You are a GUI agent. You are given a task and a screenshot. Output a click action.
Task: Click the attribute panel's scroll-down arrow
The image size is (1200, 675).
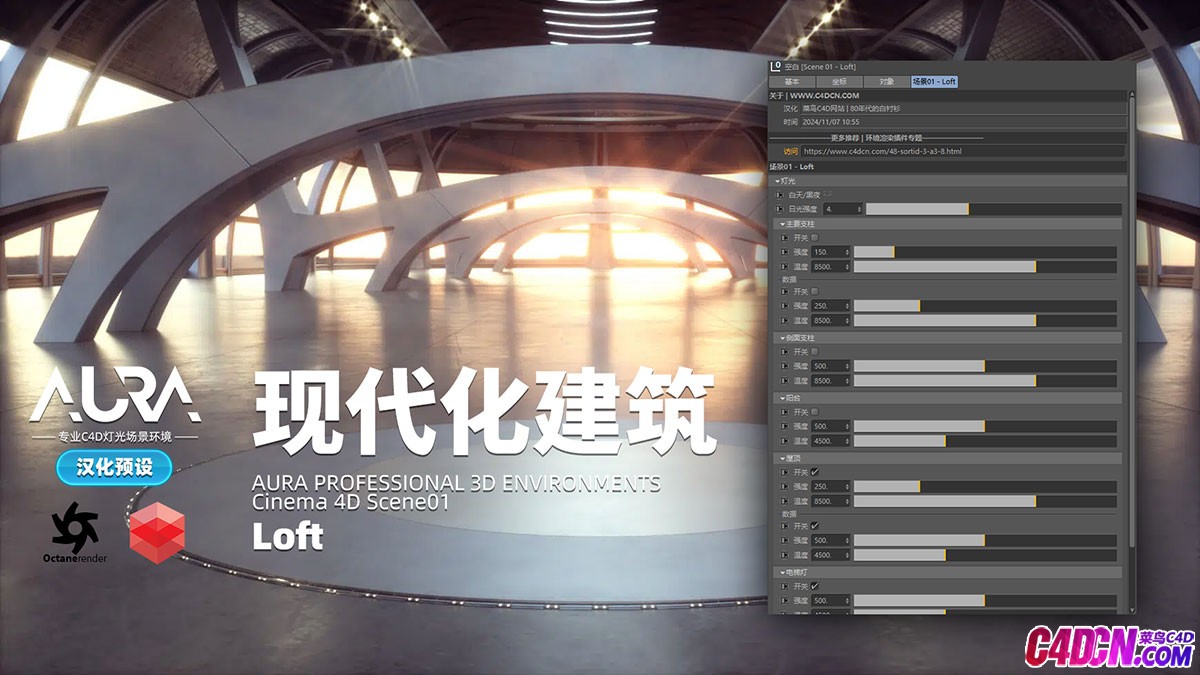pyautogui.click(x=1132, y=609)
